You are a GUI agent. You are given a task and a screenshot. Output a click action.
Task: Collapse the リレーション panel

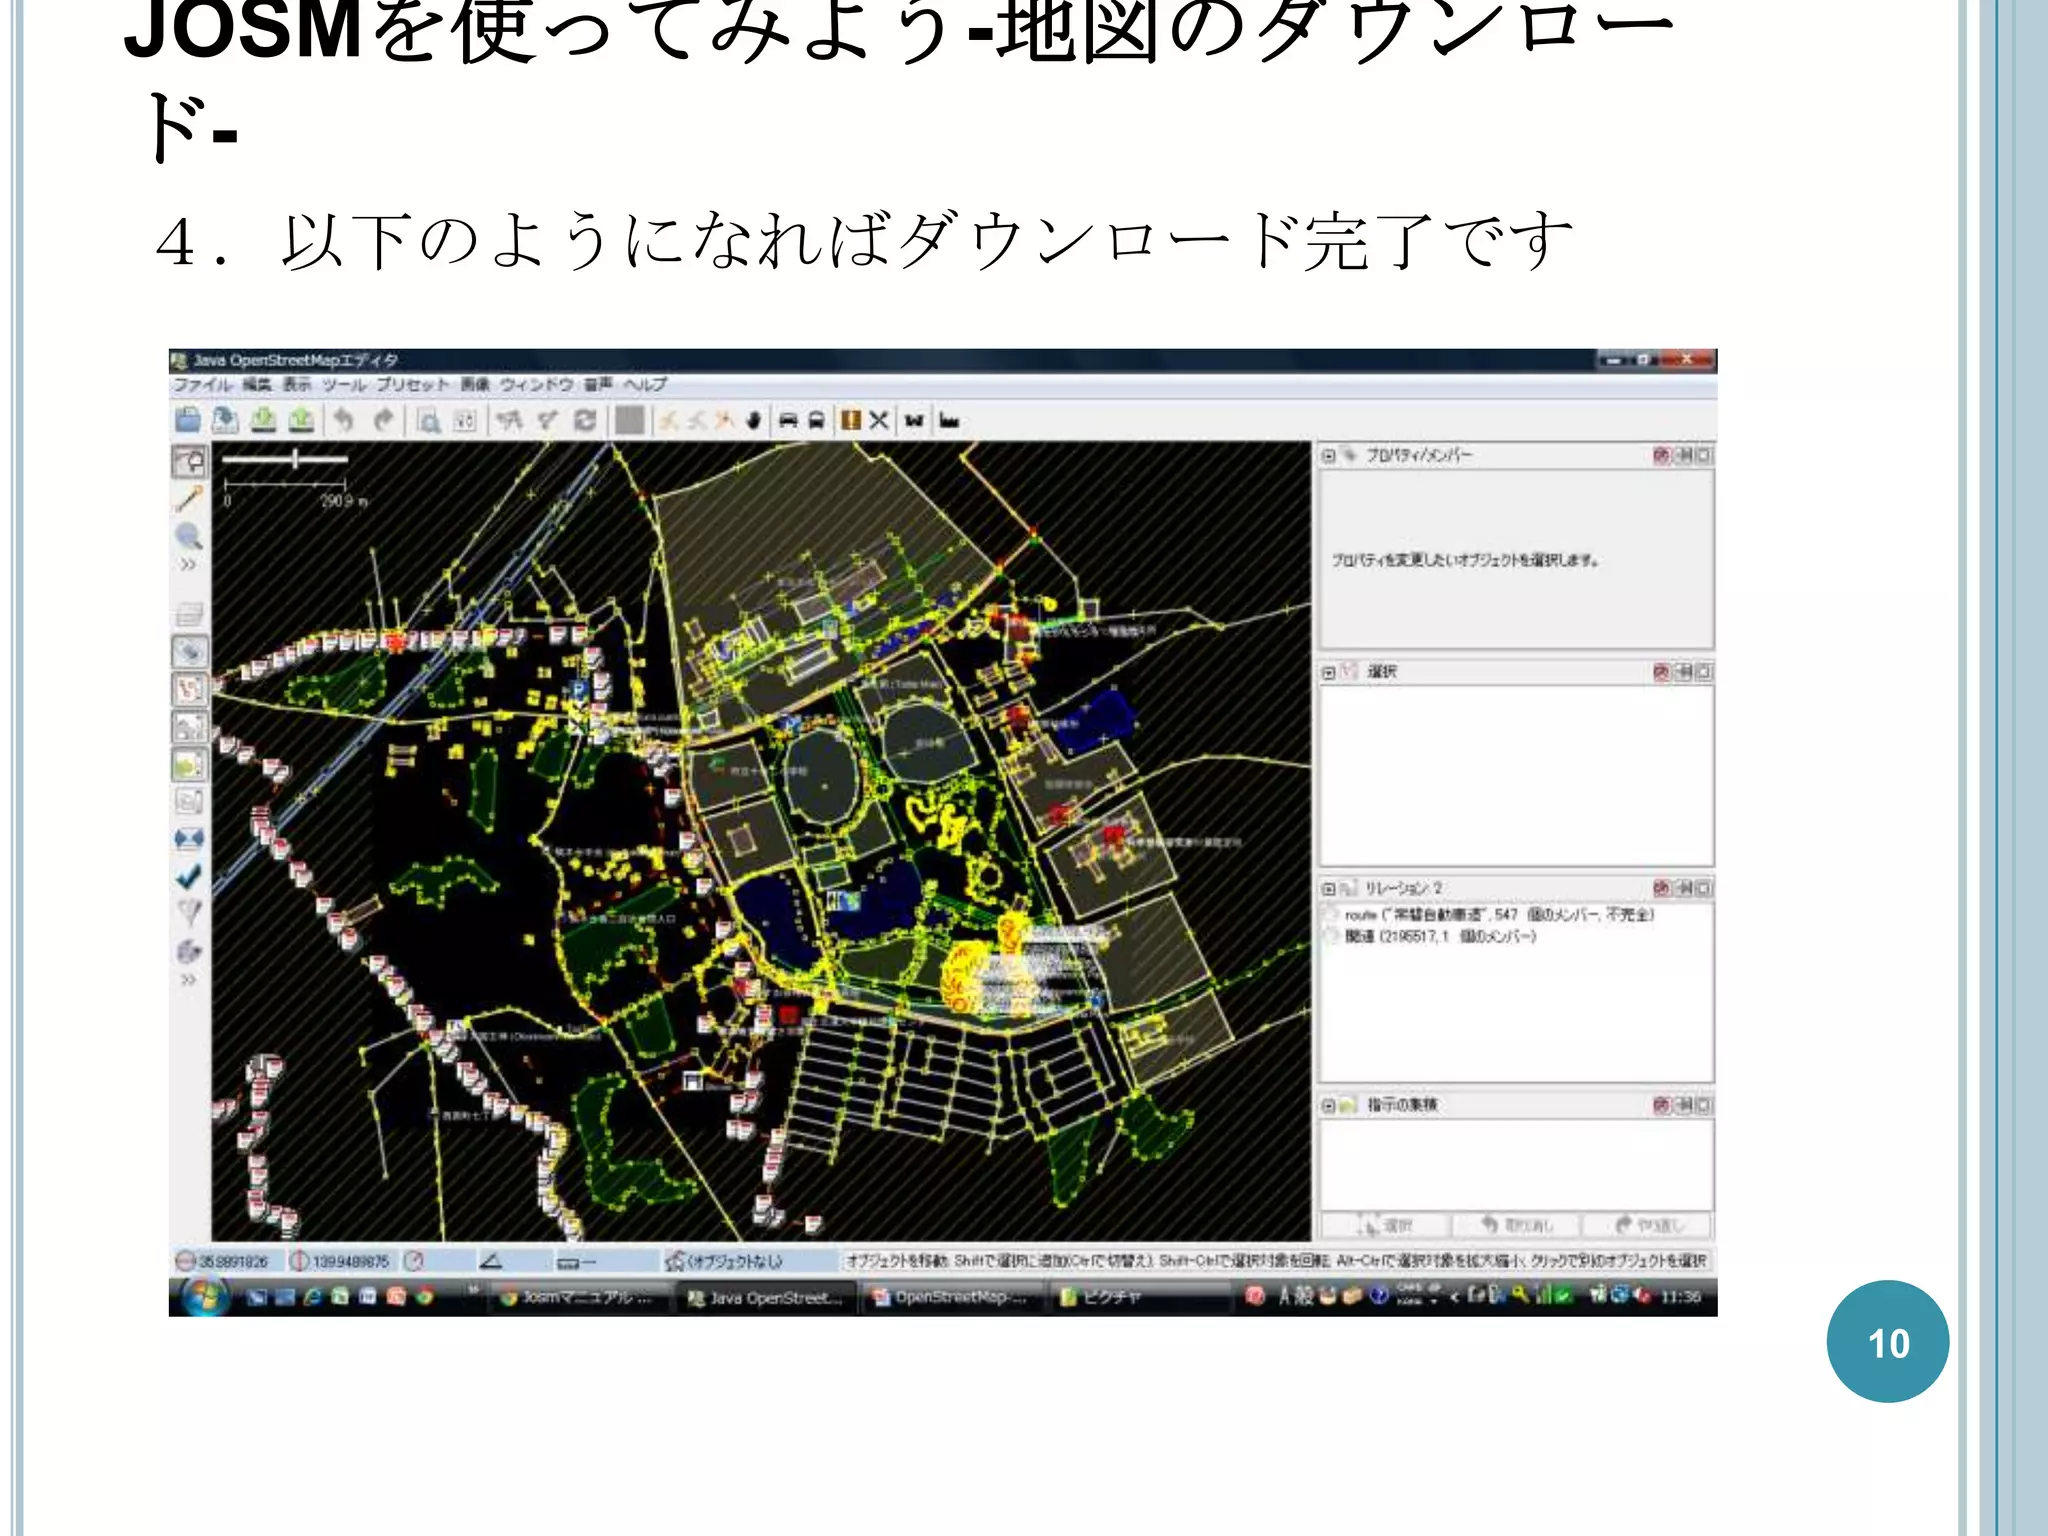pyautogui.click(x=1329, y=888)
